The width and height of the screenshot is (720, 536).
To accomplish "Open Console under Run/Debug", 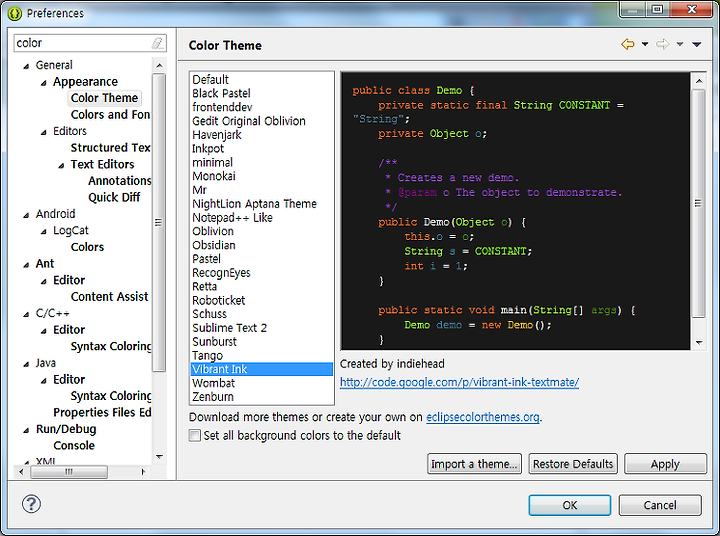I will 74,445.
